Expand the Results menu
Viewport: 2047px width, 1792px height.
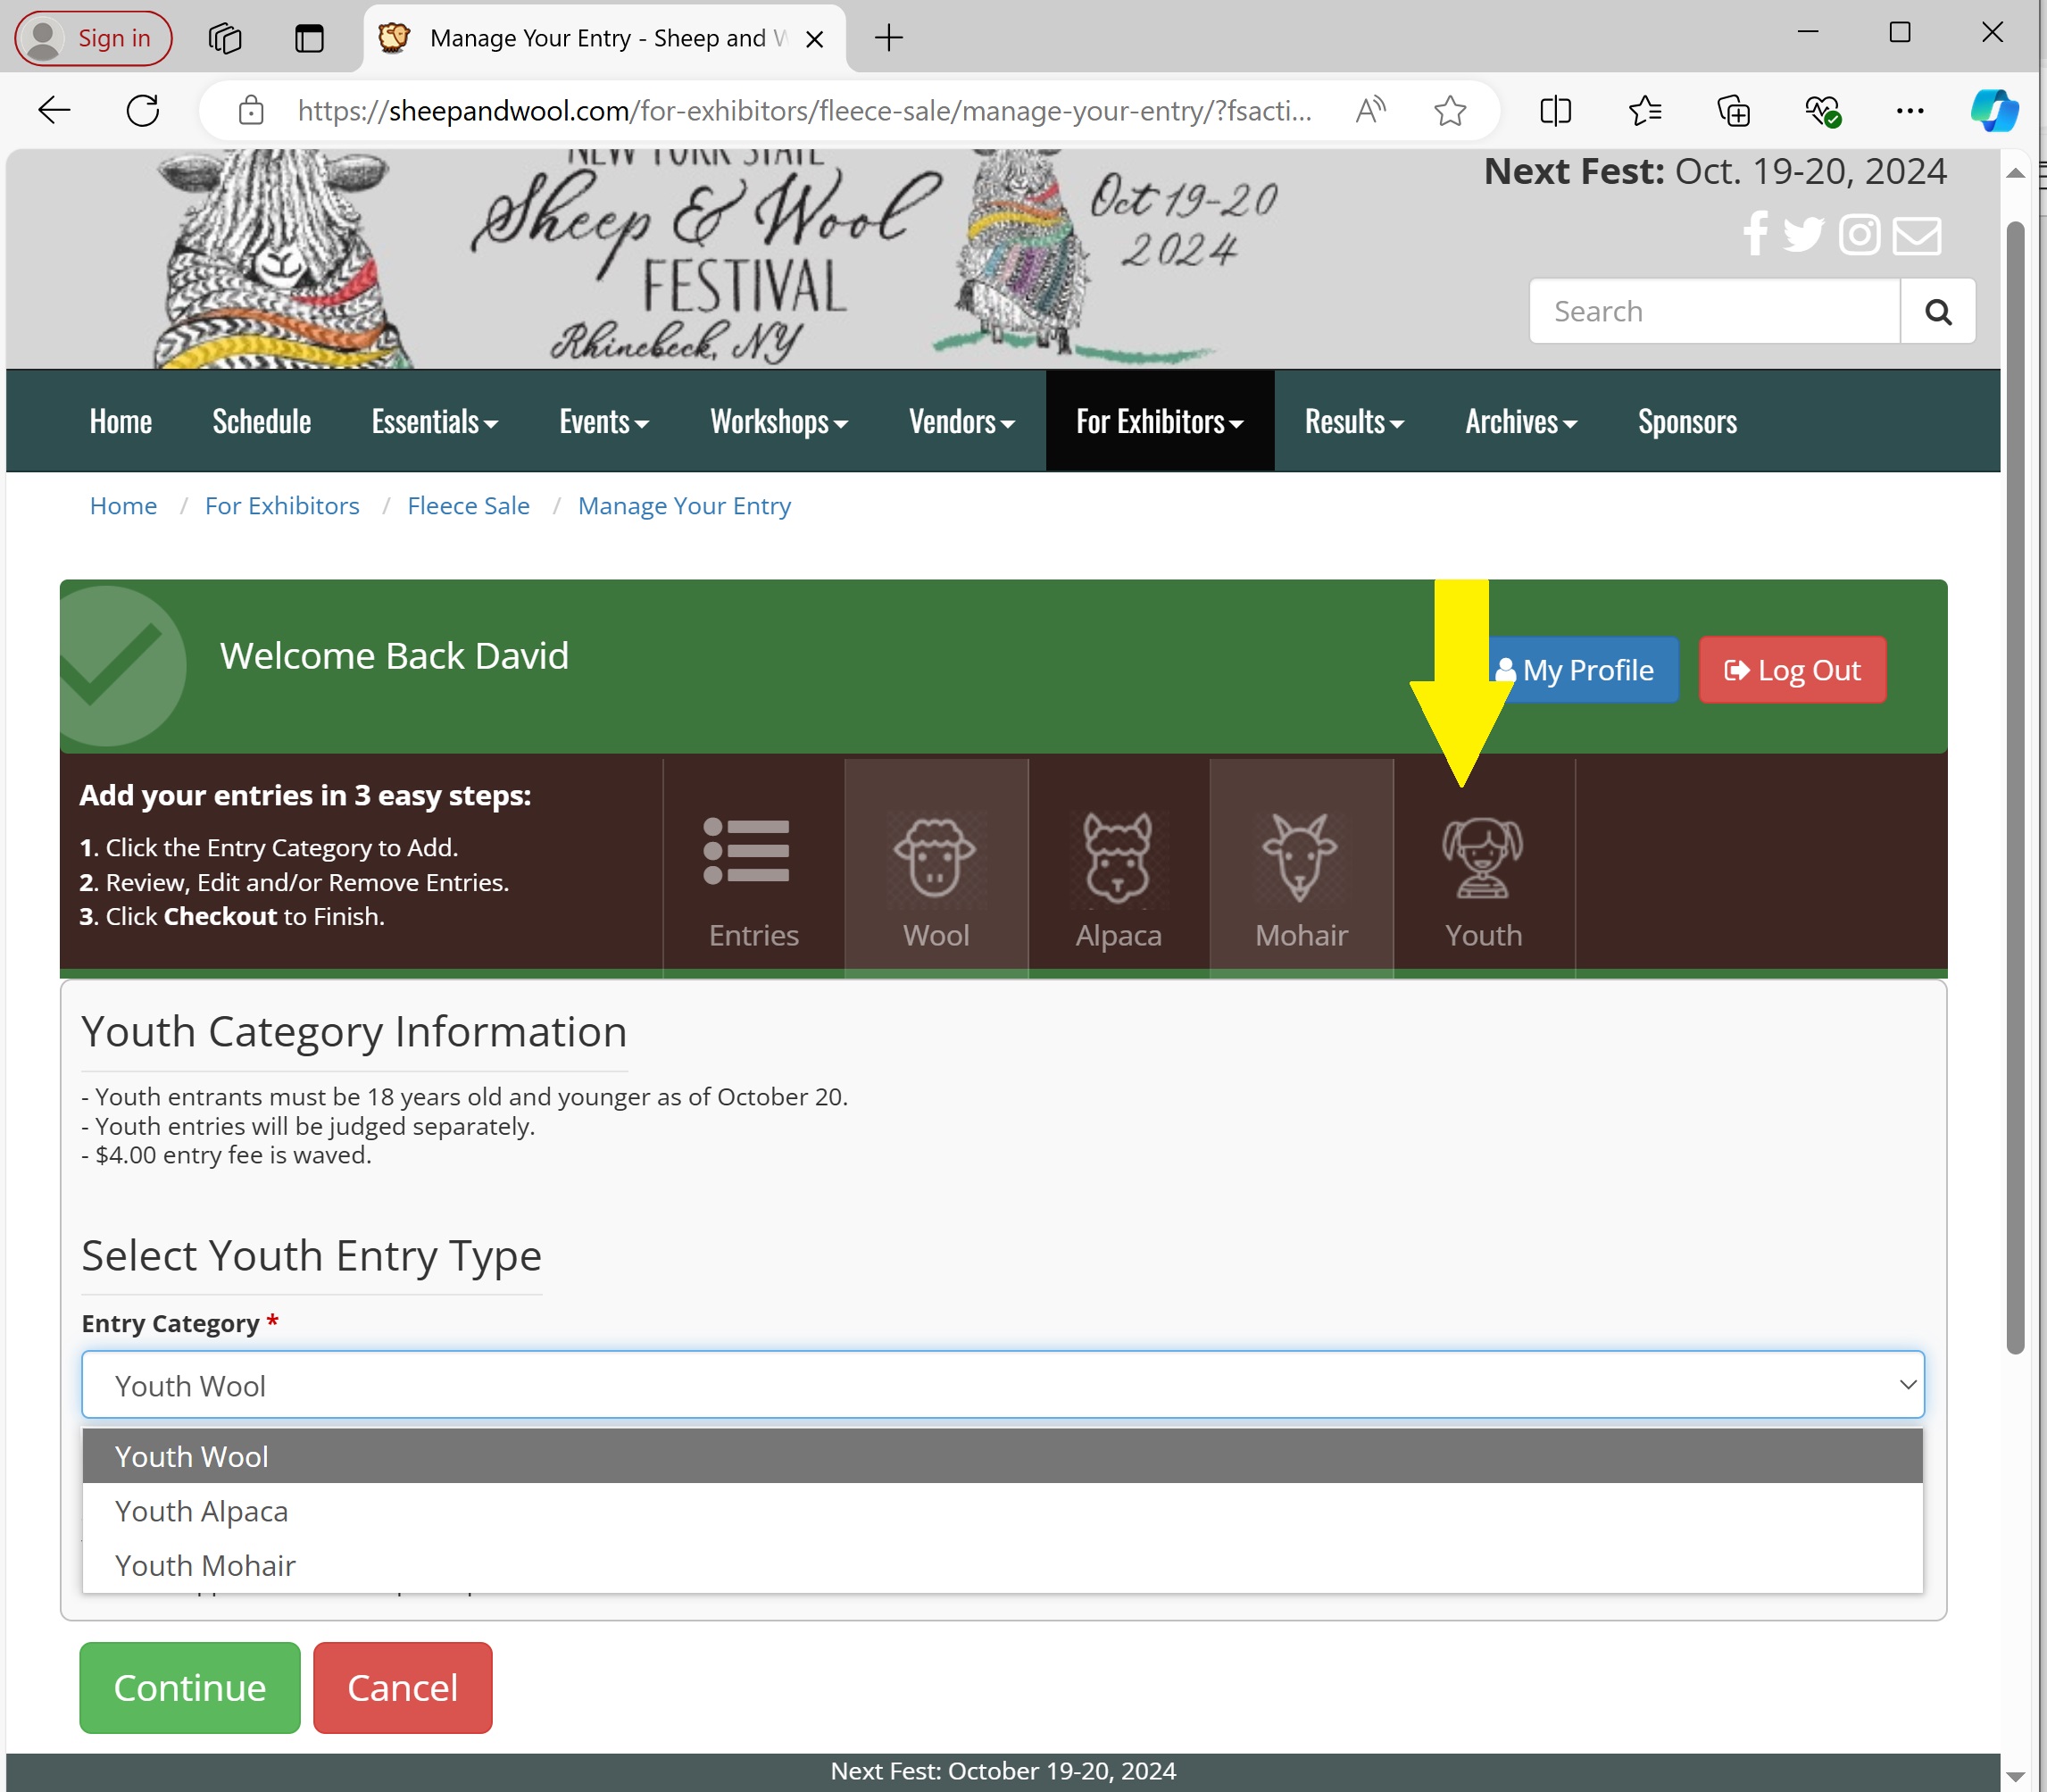[x=1355, y=421]
